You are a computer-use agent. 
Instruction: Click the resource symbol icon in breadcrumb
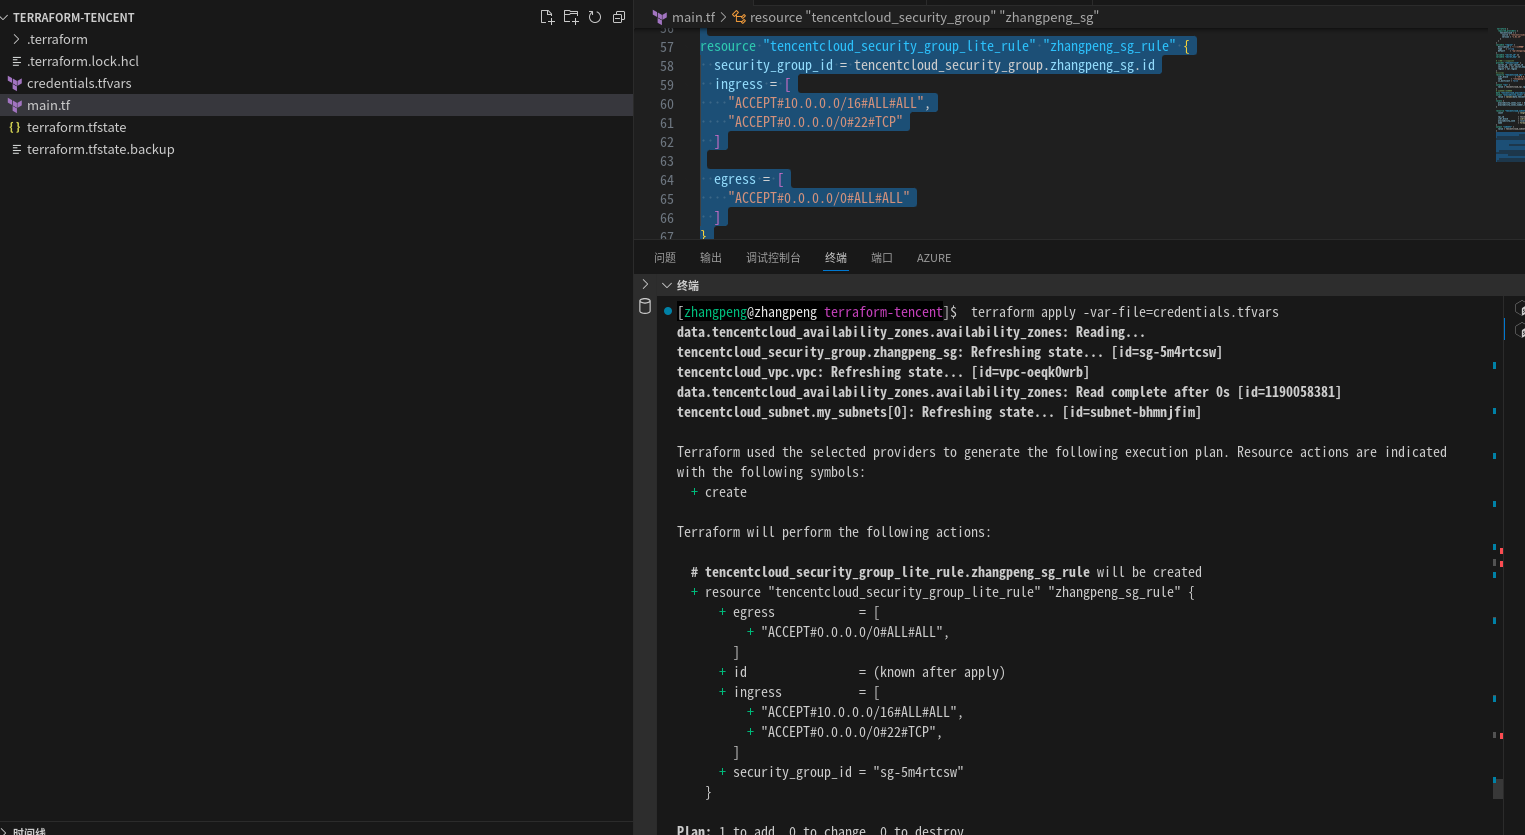tap(739, 17)
